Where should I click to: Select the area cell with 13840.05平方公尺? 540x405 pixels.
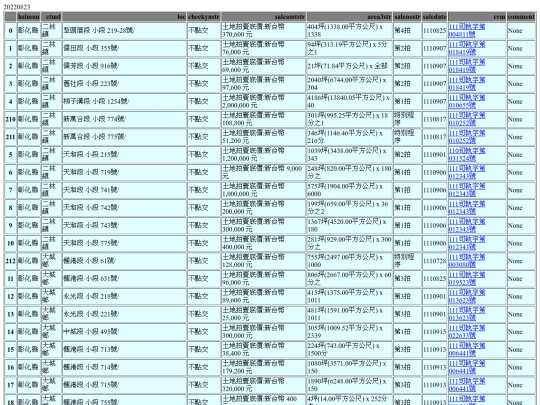(350, 102)
